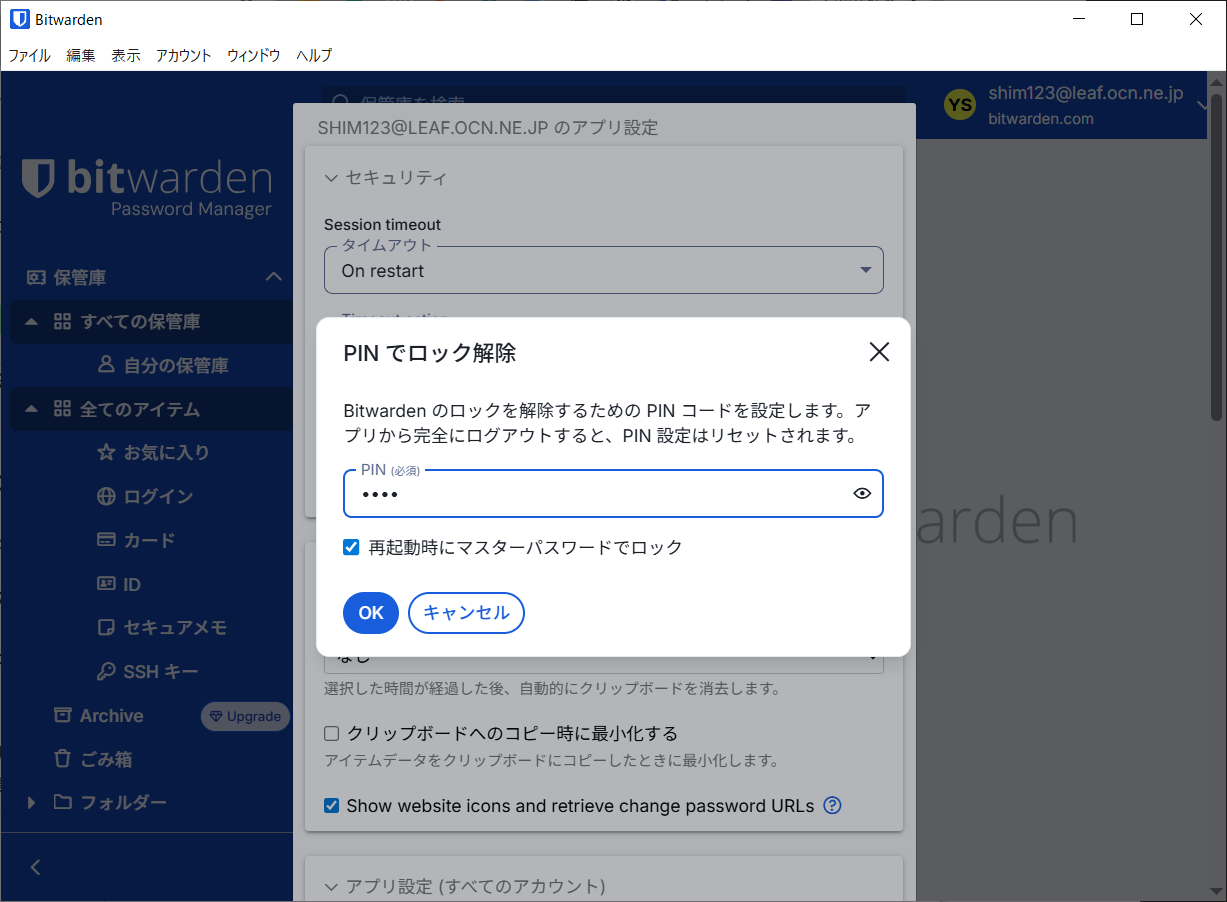Click inside the PIN input field
This screenshot has height=902, width=1227.
pos(595,495)
